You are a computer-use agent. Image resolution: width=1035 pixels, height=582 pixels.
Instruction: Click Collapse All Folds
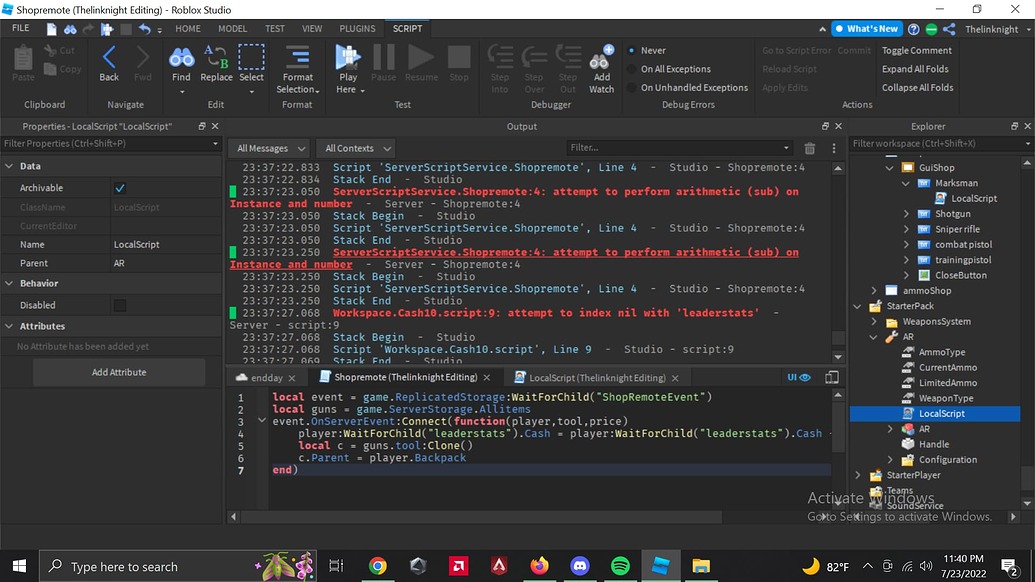918,87
